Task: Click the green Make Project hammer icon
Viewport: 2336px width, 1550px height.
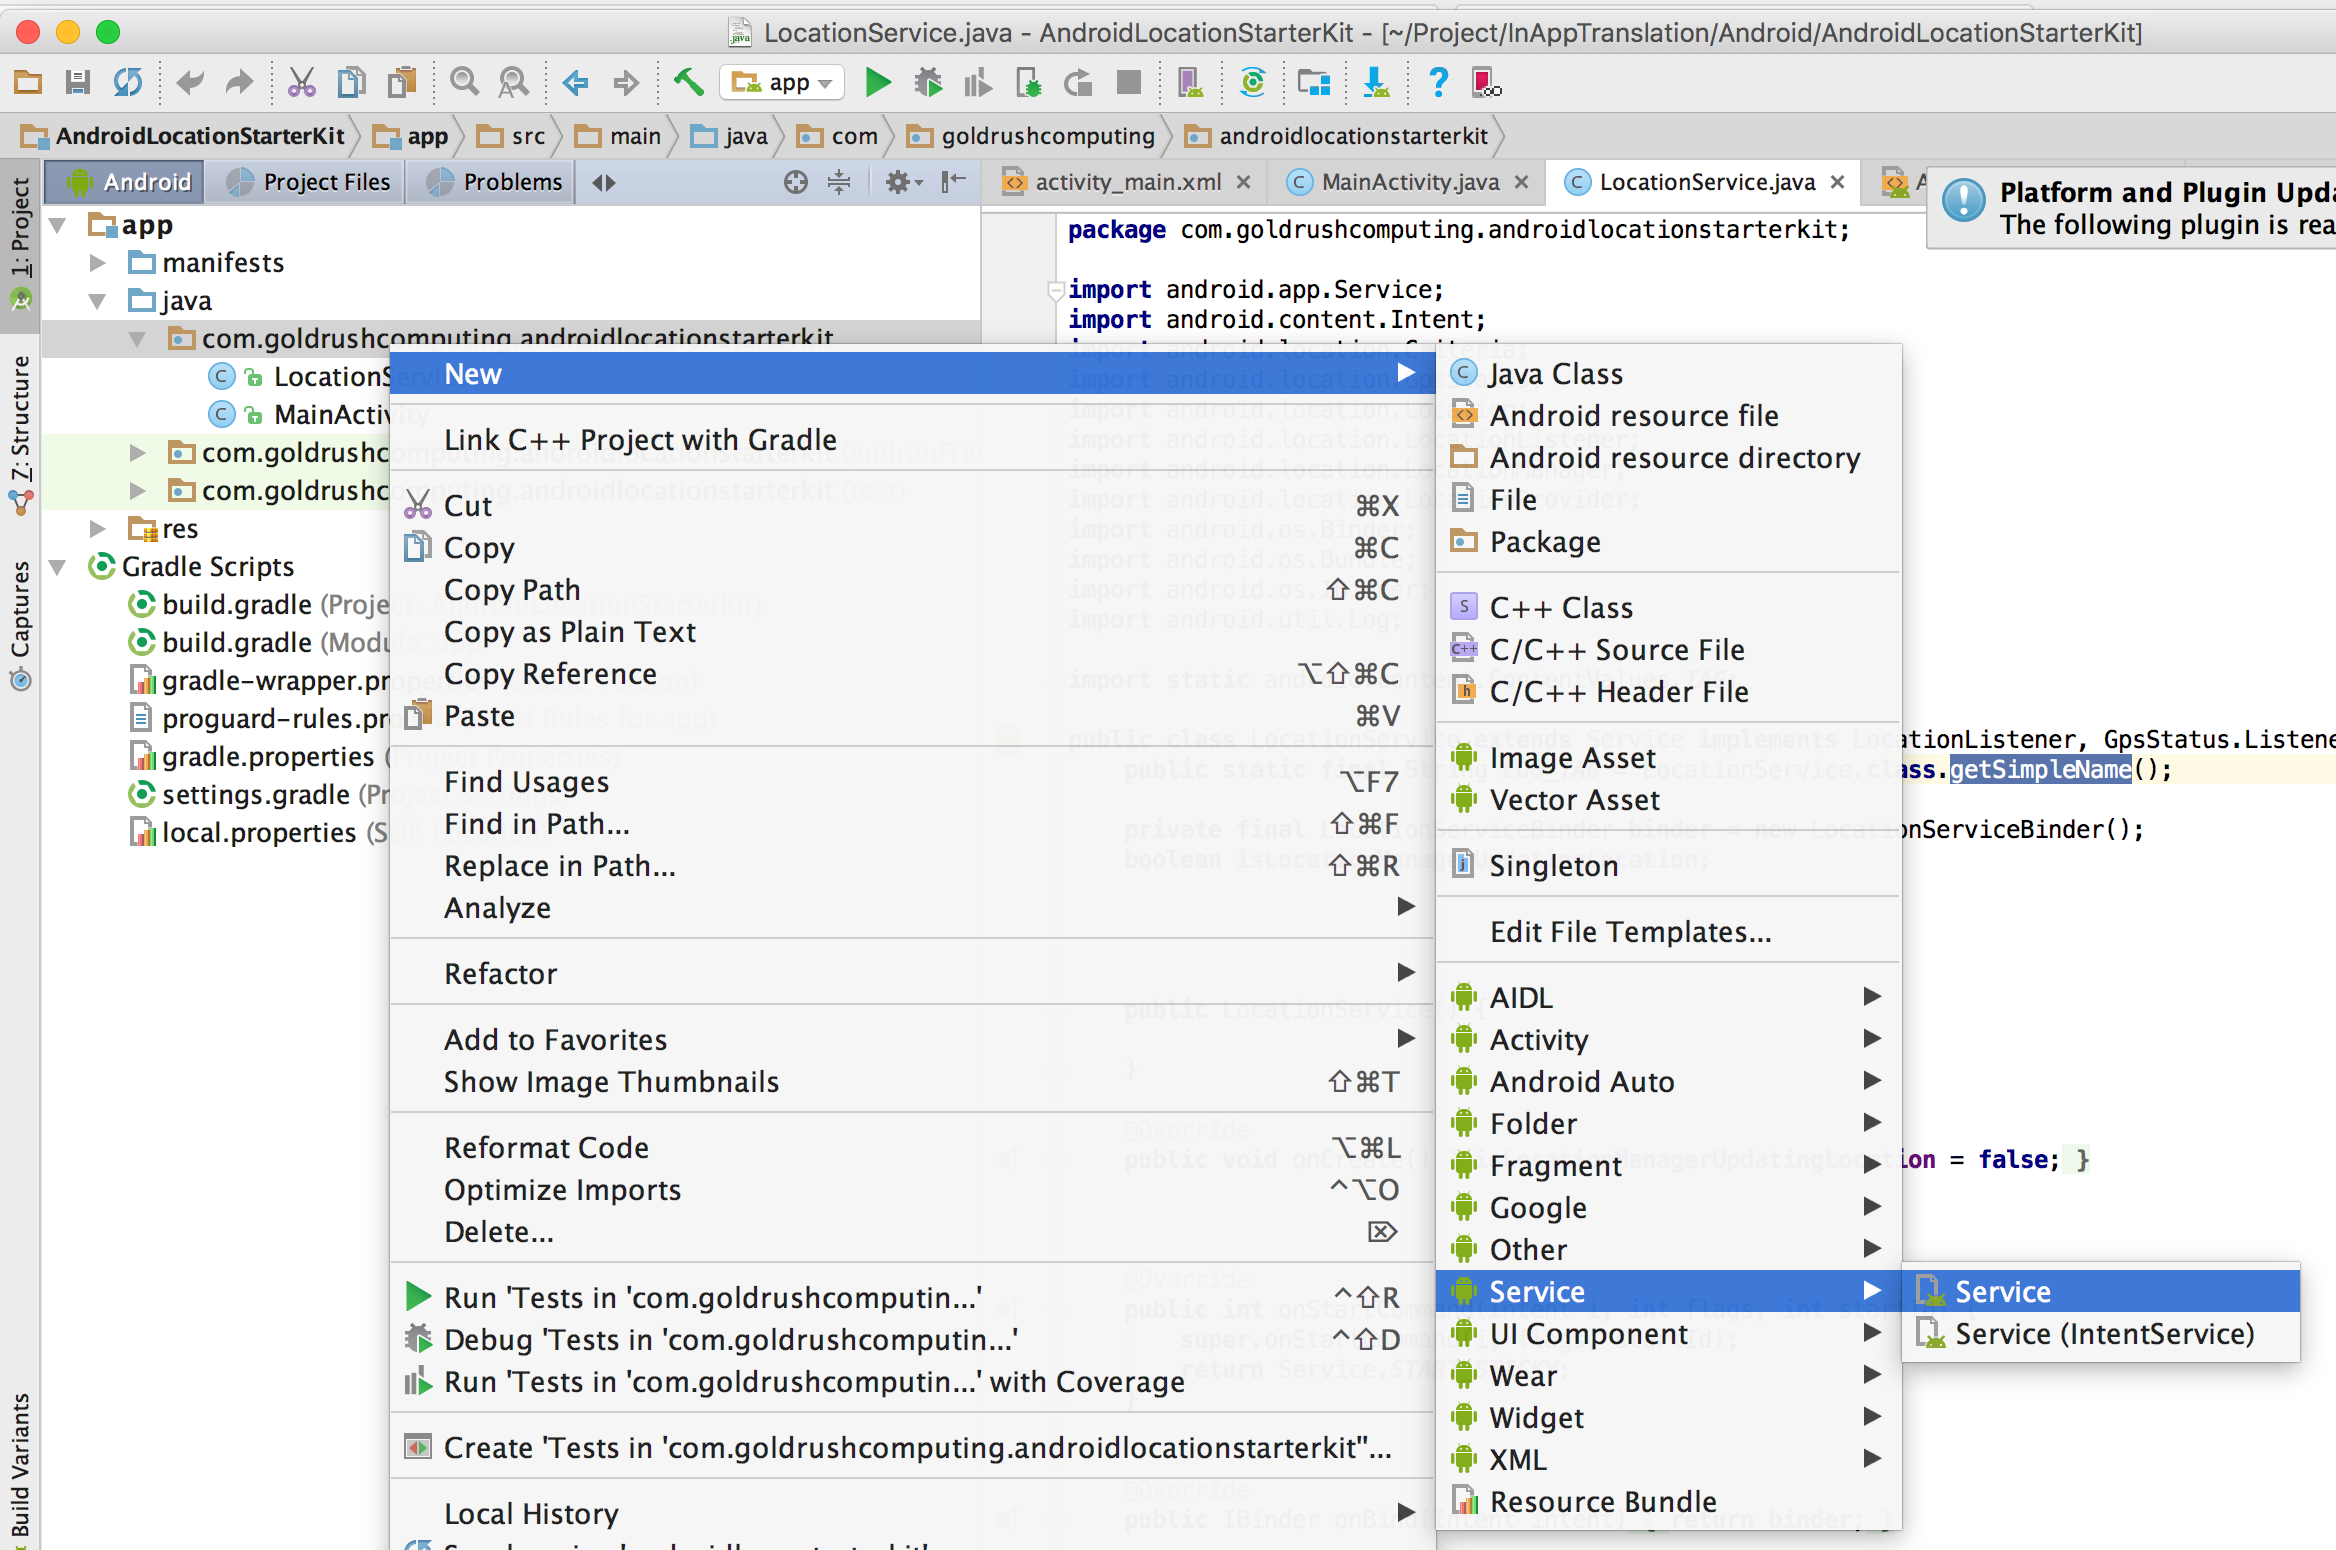Action: pyautogui.click(x=688, y=82)
